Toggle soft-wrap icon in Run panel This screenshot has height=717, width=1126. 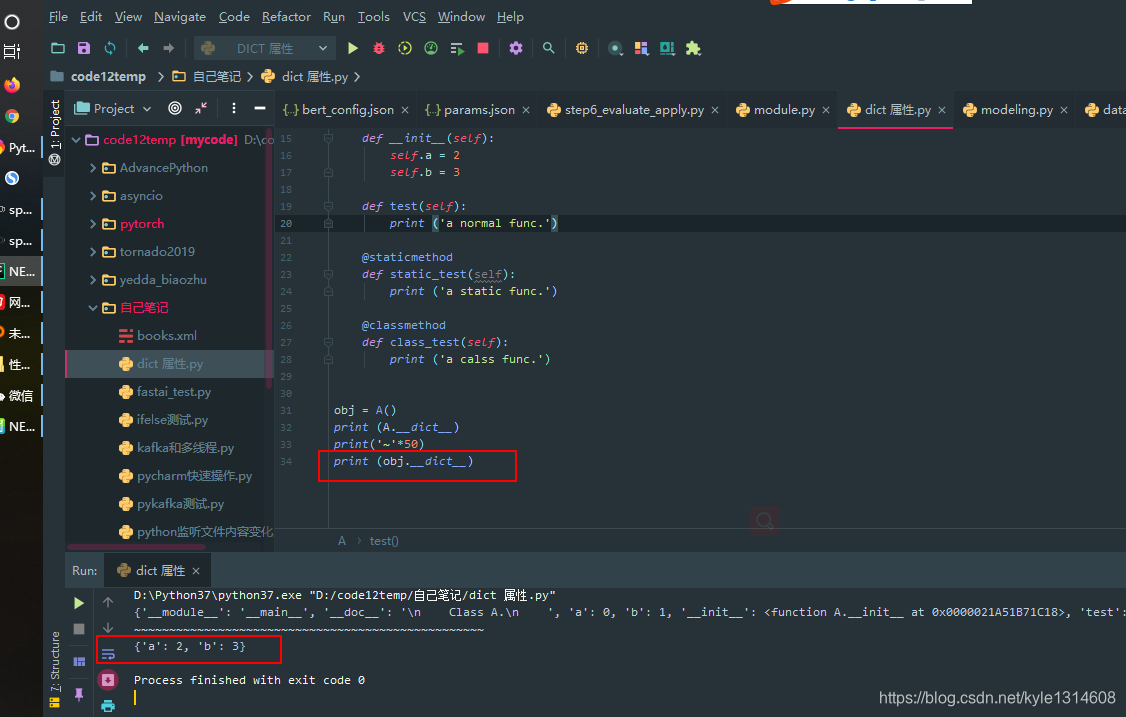108,654
